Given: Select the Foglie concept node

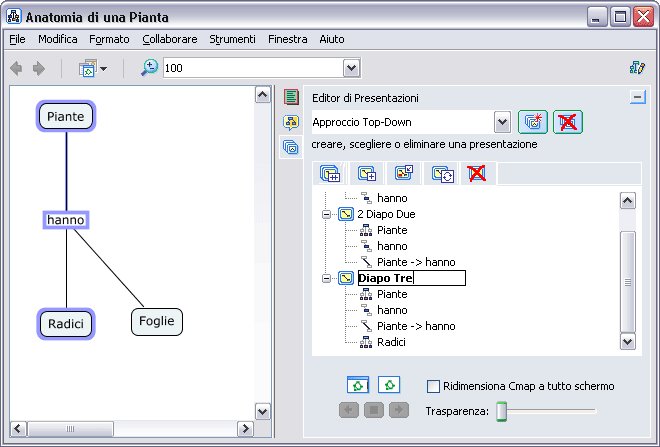Looking at the screenshot, I should coord(157,322).
